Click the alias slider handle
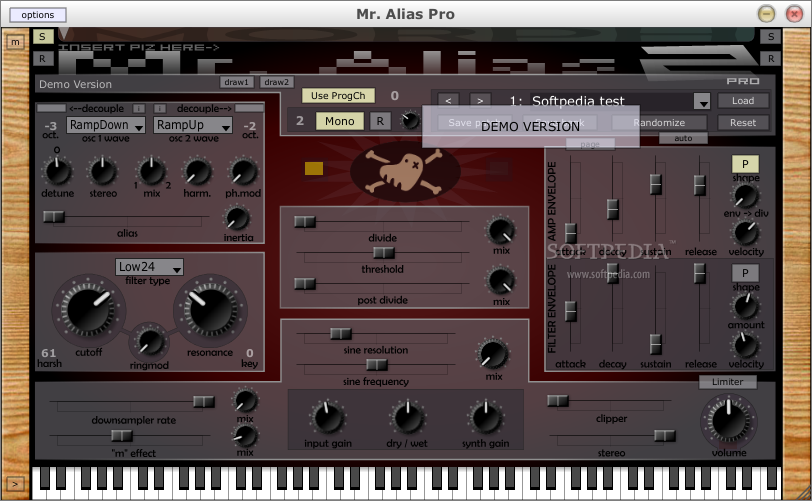Screen dimensions: 812x501 point(53,216)
